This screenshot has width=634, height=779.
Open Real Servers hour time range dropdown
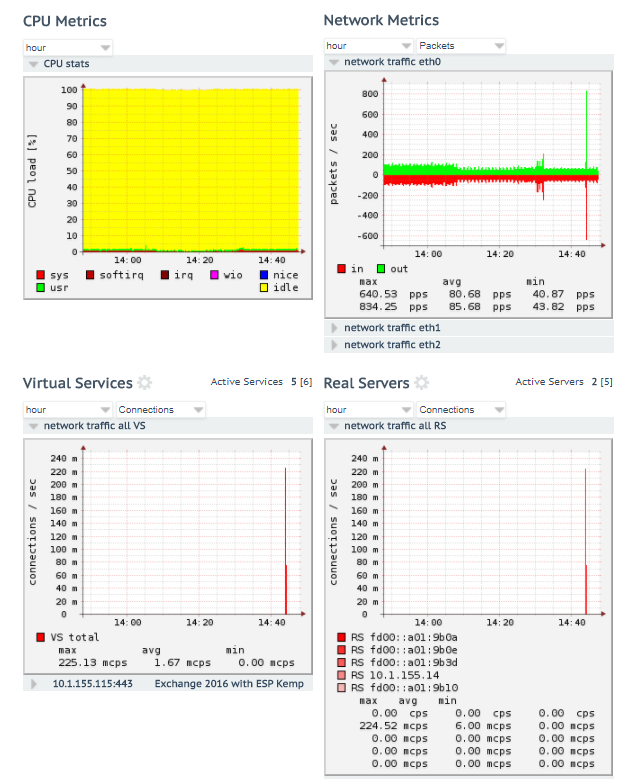pos(369,409)
